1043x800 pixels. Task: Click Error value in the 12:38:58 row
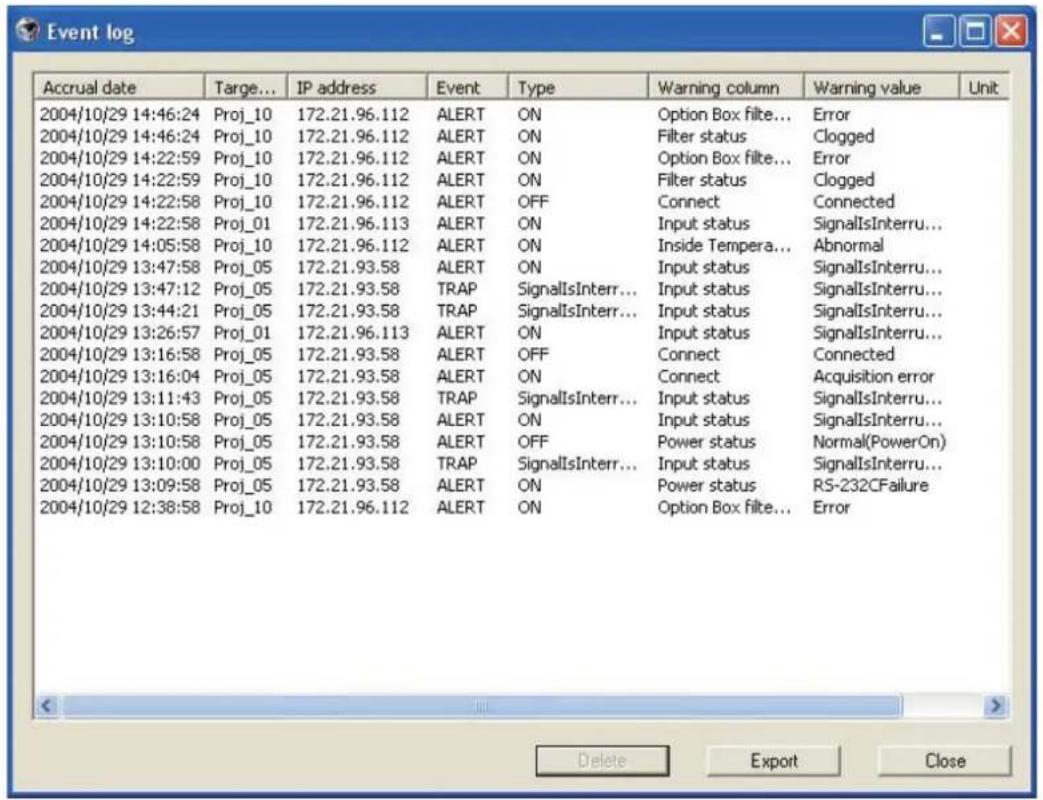pos(831,507)
